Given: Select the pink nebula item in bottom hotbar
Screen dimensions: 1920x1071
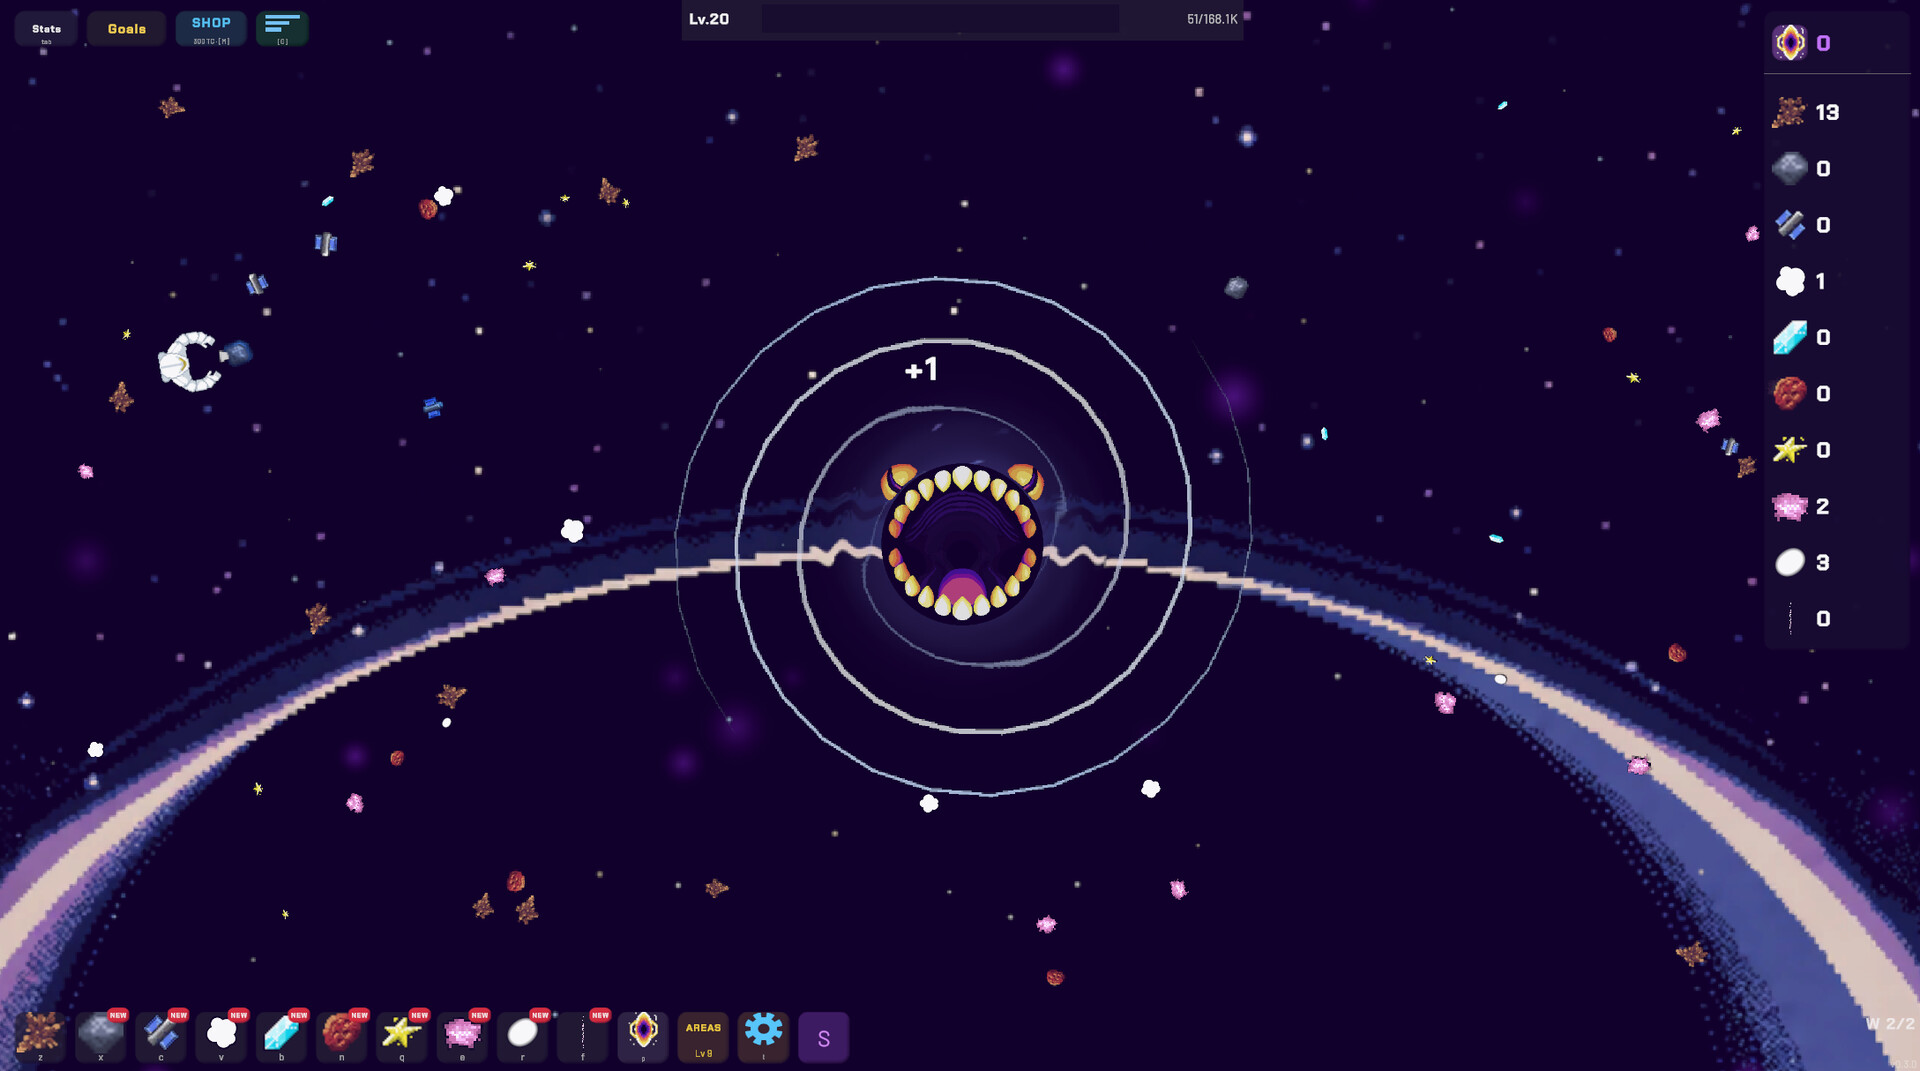Looking at the screenshot, I should [462, 1036].
